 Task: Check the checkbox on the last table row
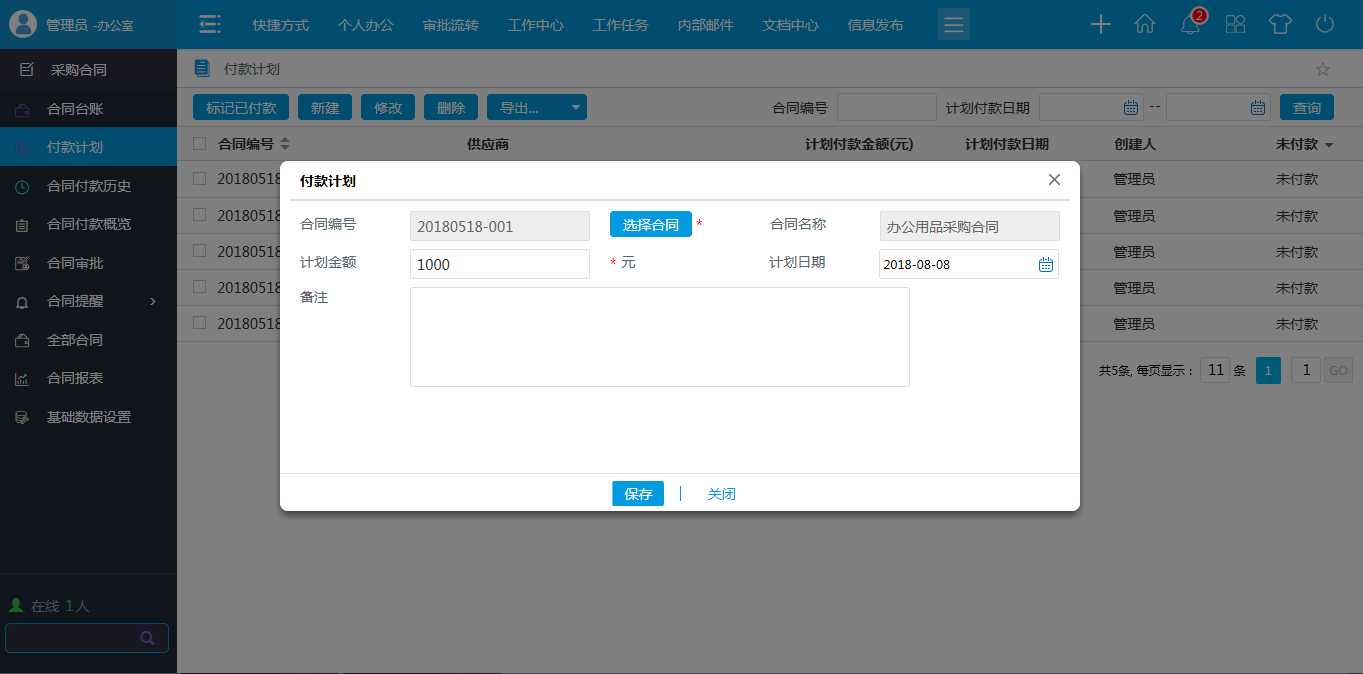198,323
